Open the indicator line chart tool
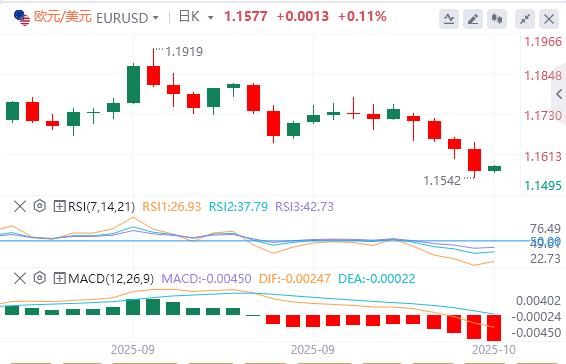Screen dimensions: 566x364 449,18
